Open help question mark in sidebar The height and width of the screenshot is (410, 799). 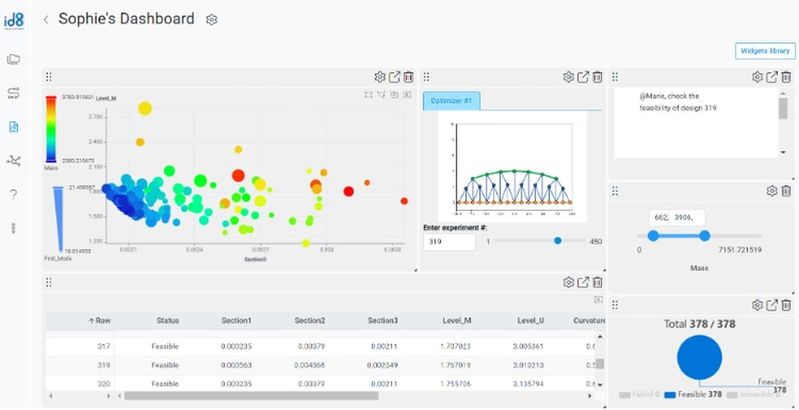13,194
